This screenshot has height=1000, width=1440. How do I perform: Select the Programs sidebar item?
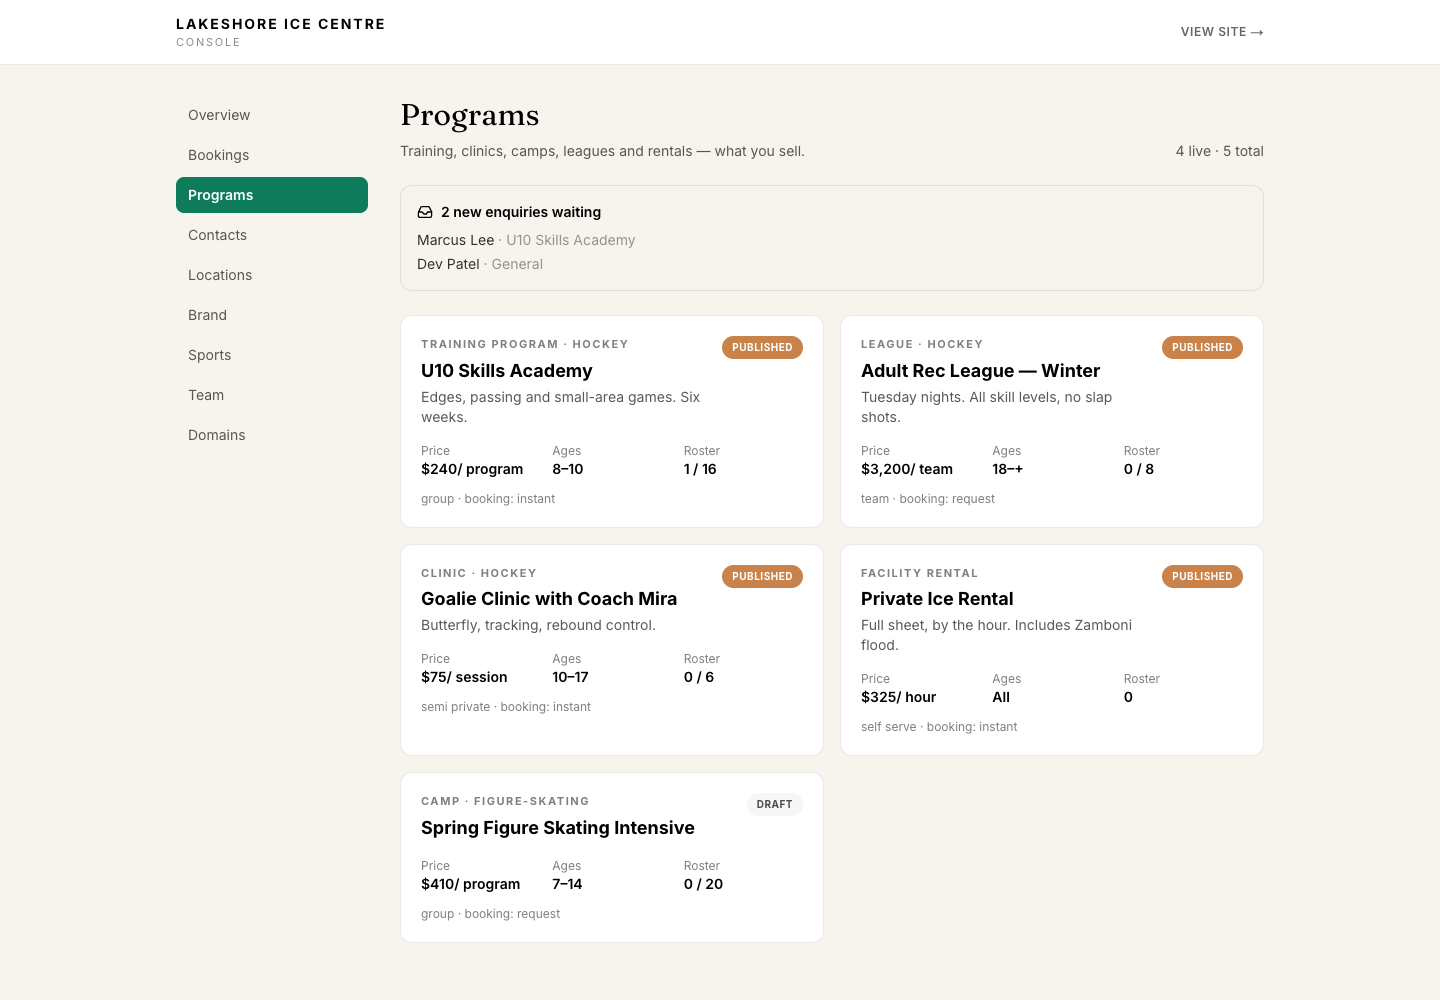[272, 195]
